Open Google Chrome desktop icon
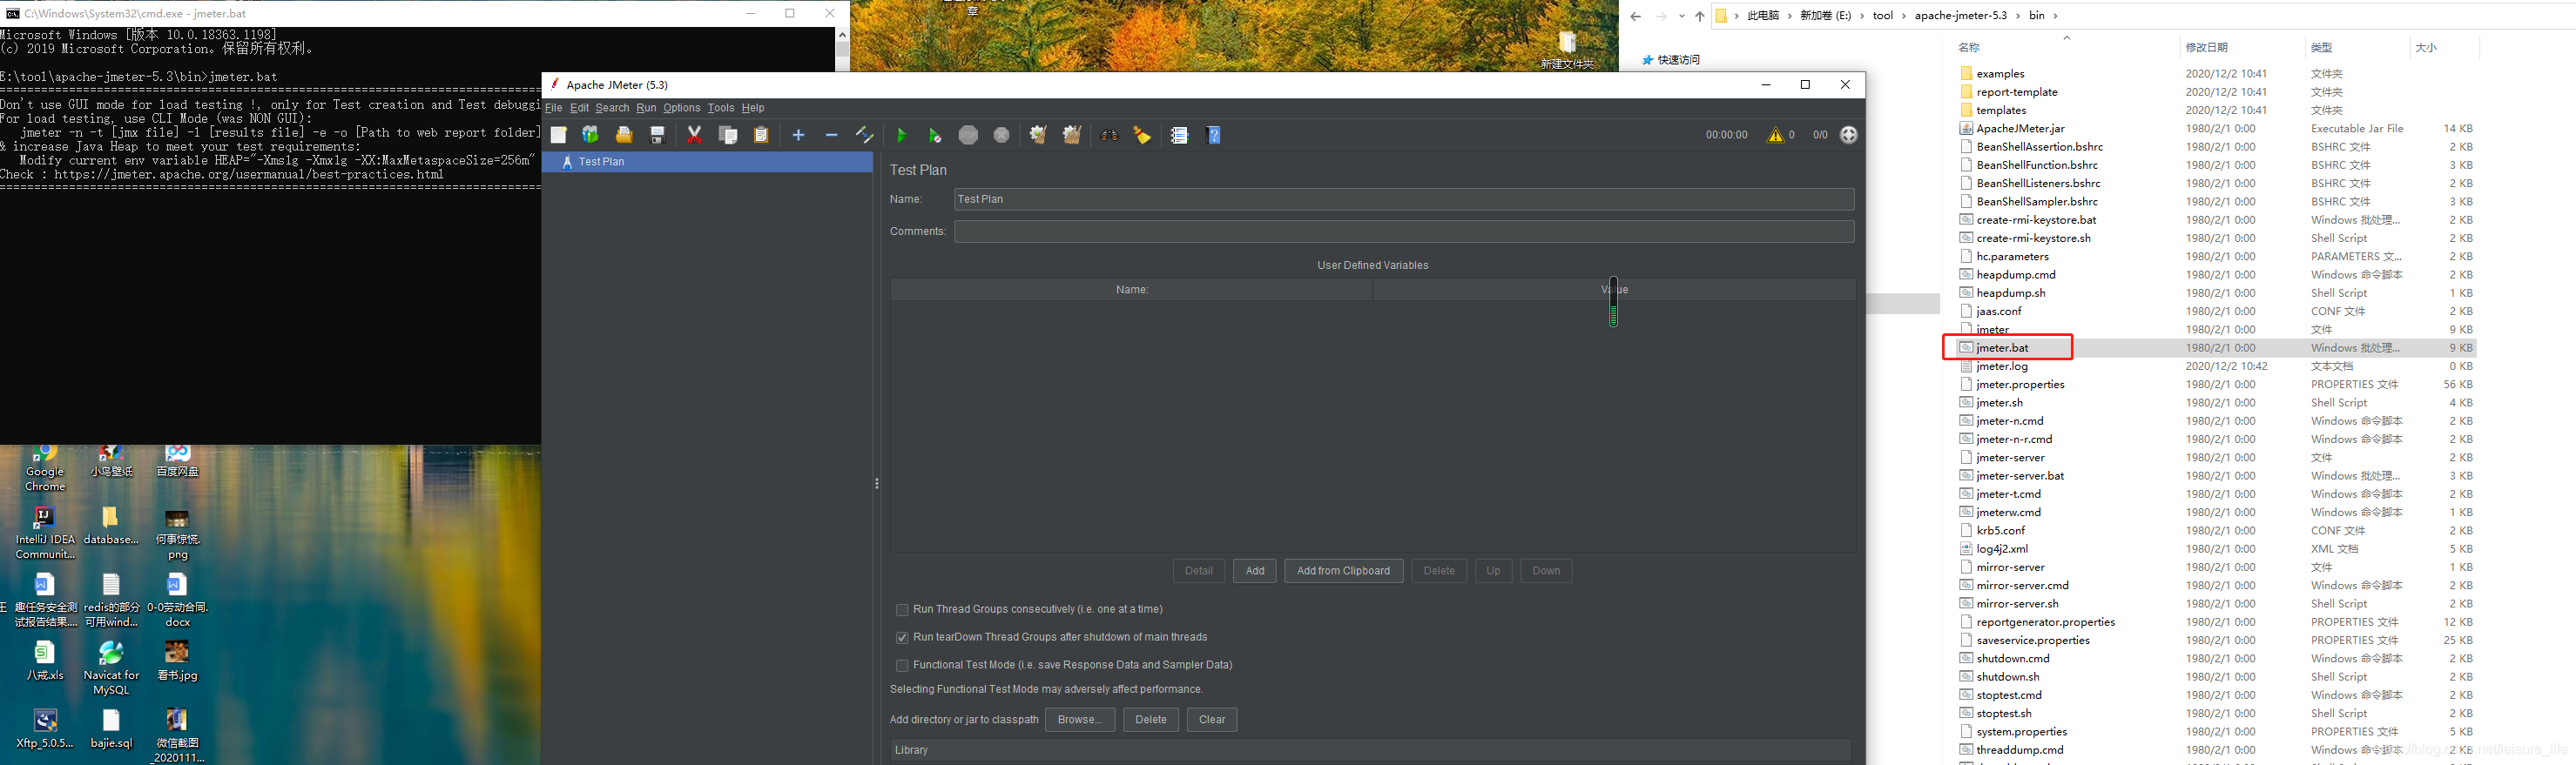The width and height of the screenshot is (2576, 765). pyautogui.click(x=45, y=469)
